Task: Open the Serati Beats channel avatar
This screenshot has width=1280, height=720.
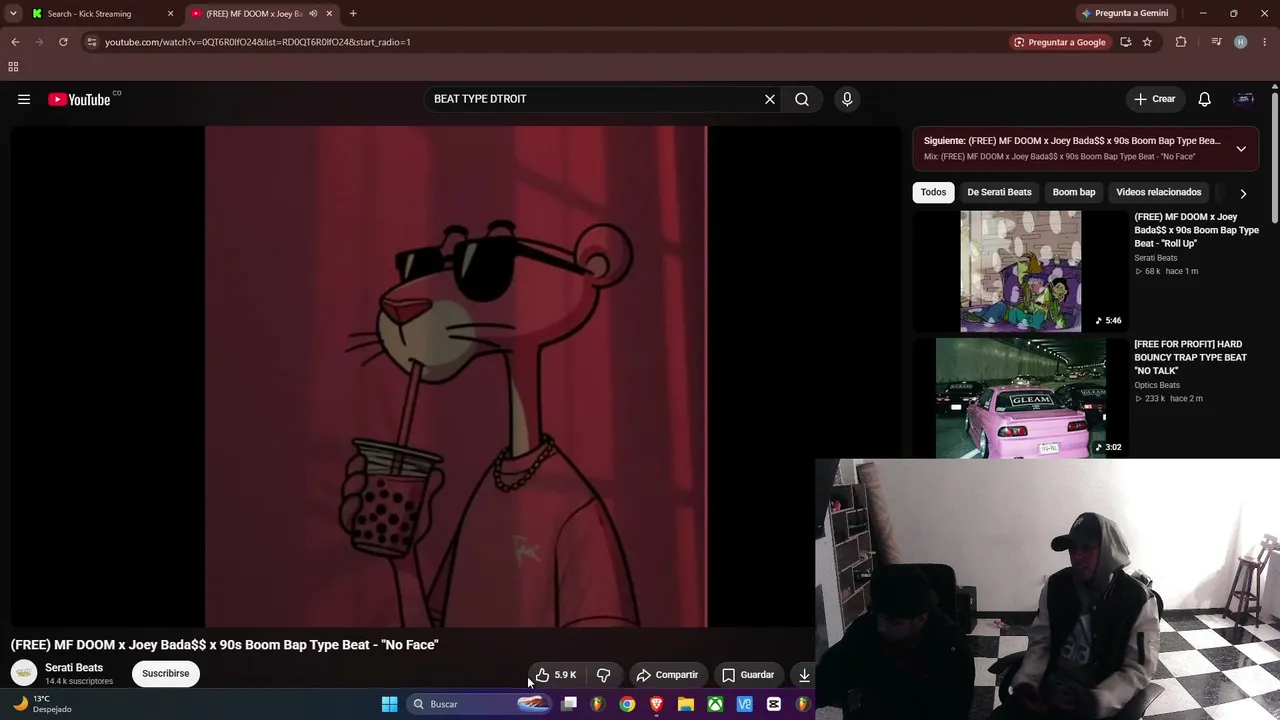Action: click(x=24, y=673)
